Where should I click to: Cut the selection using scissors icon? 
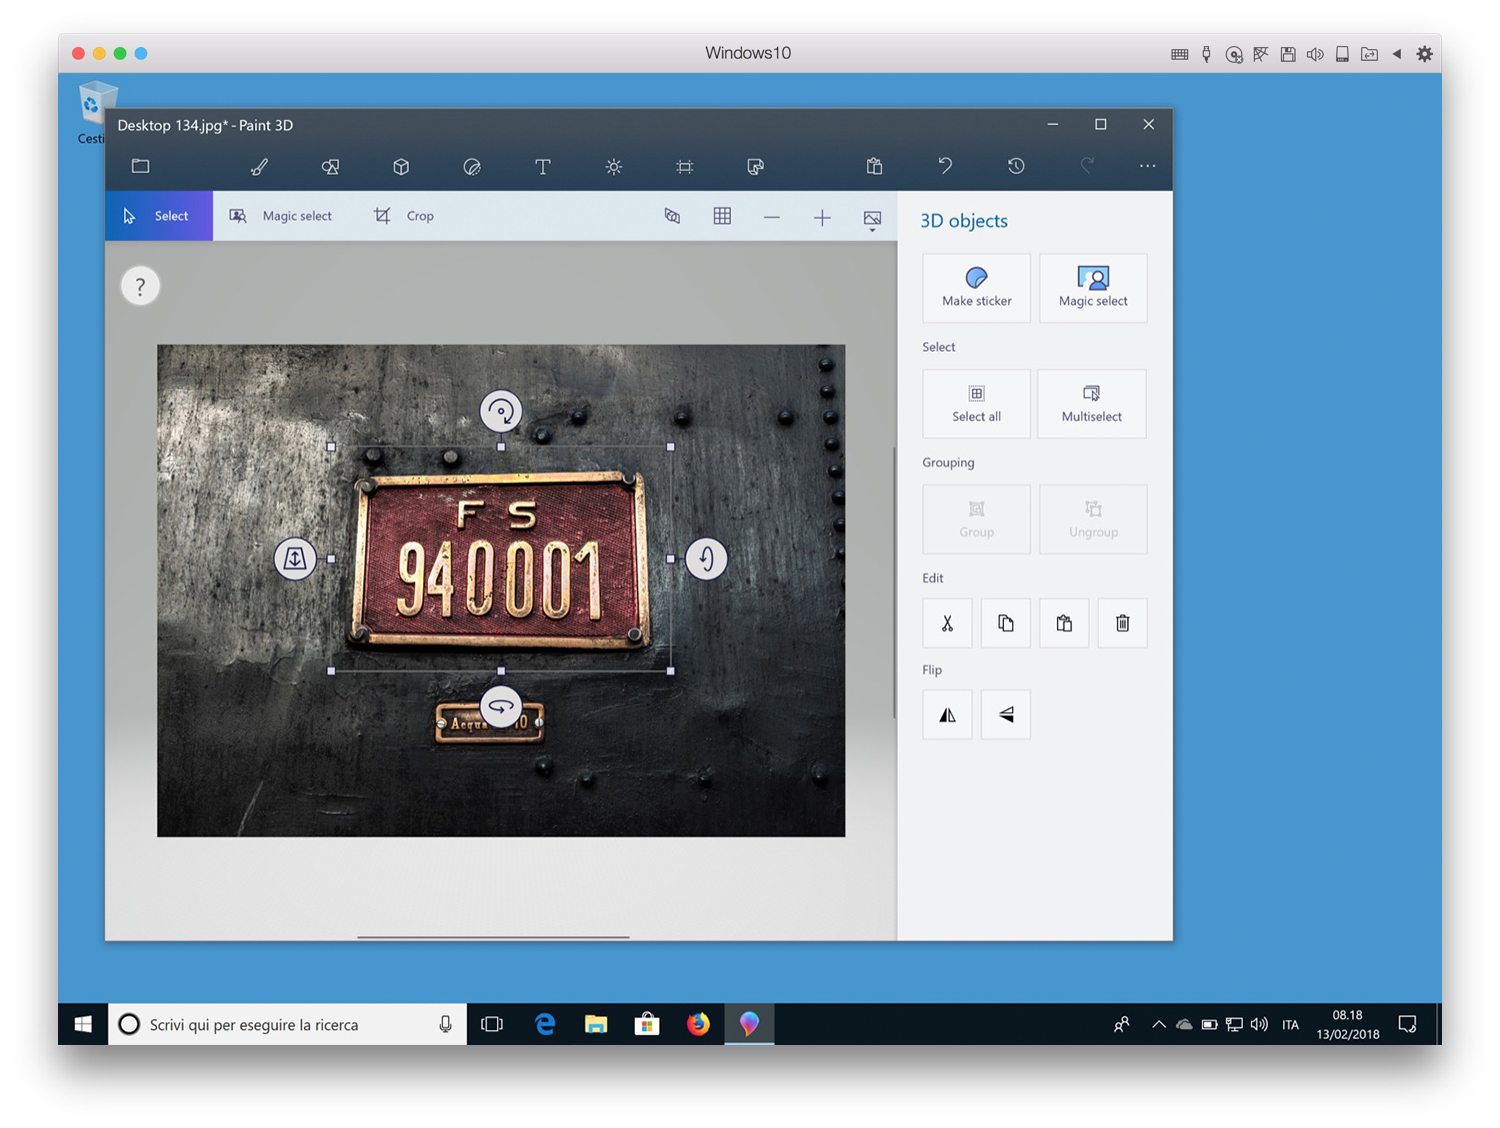tap(947, 623)
